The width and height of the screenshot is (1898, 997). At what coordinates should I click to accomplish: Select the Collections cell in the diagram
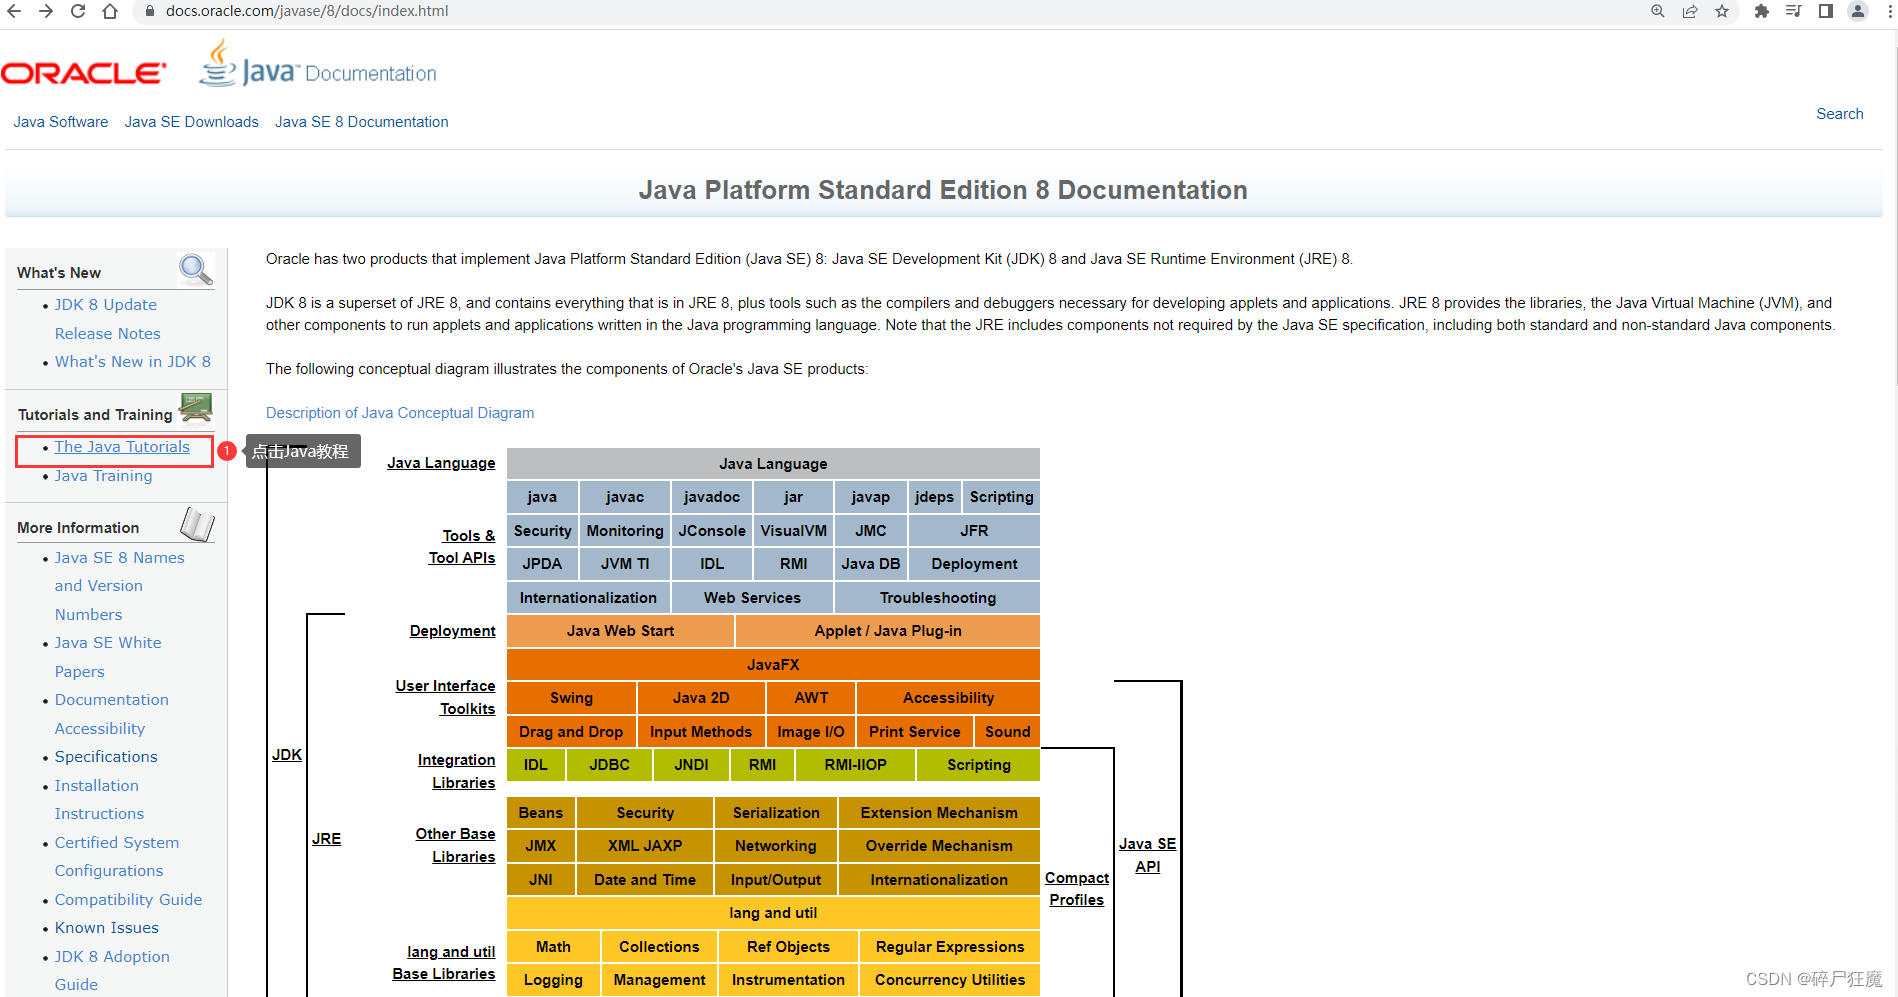pyautogui.click(x=659, y=947)
